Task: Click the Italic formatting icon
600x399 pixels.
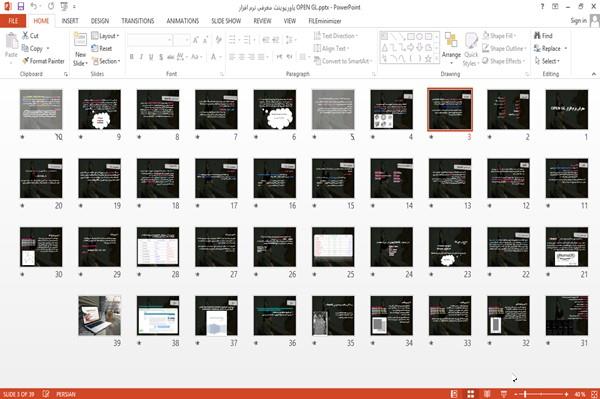Action: tap(141, 57)
